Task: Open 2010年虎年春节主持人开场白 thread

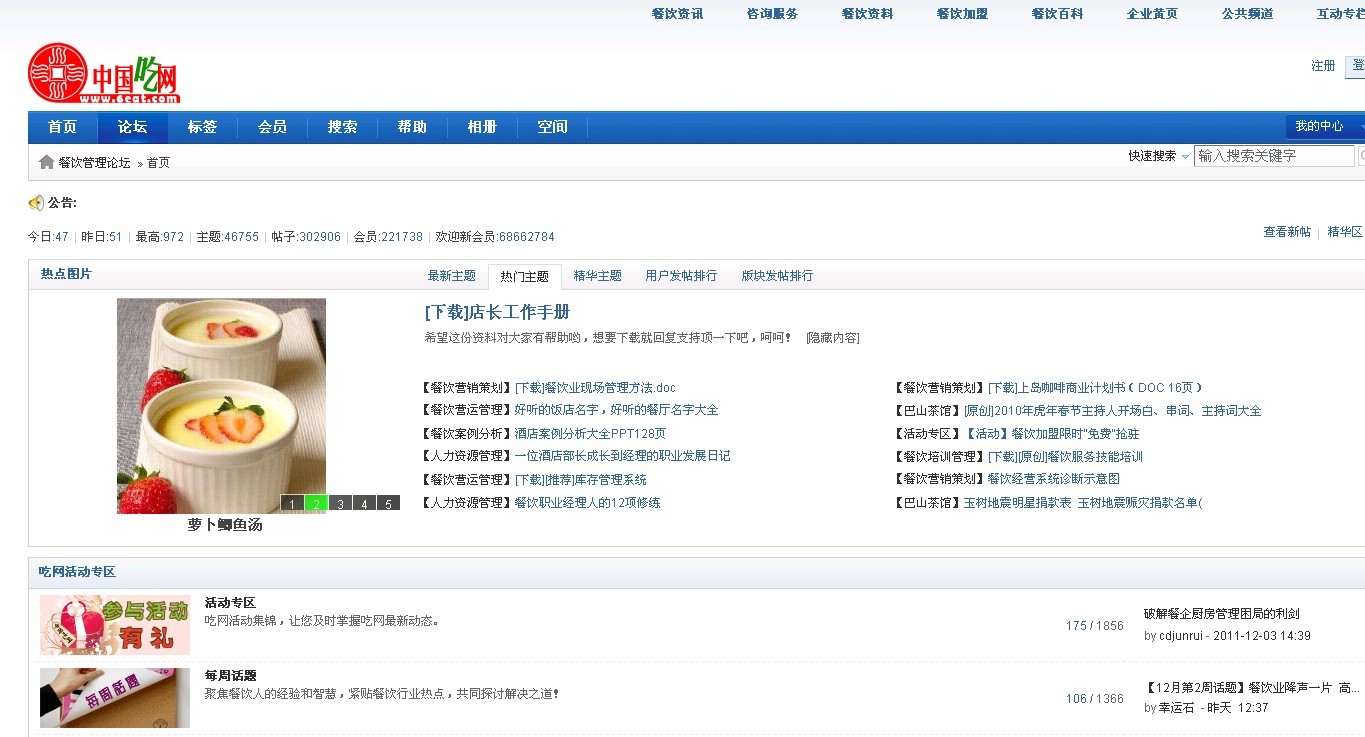Action: pos(1112,411)
